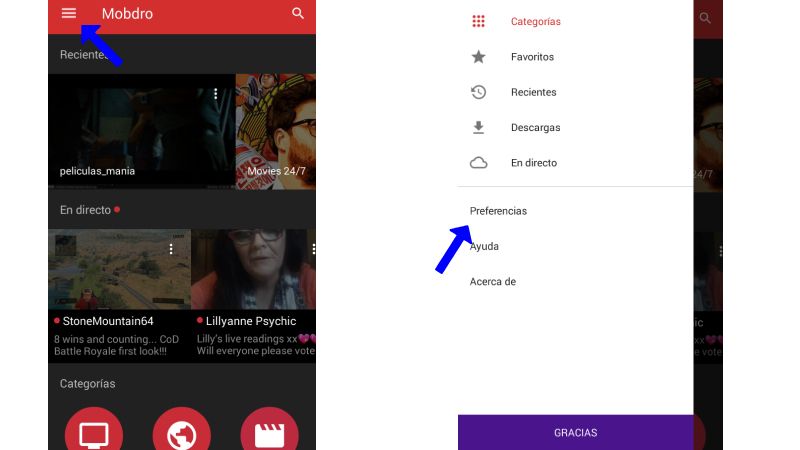Open the peliculas_mania recent thumbnail

pyautogui.click(x=141, y=132)
